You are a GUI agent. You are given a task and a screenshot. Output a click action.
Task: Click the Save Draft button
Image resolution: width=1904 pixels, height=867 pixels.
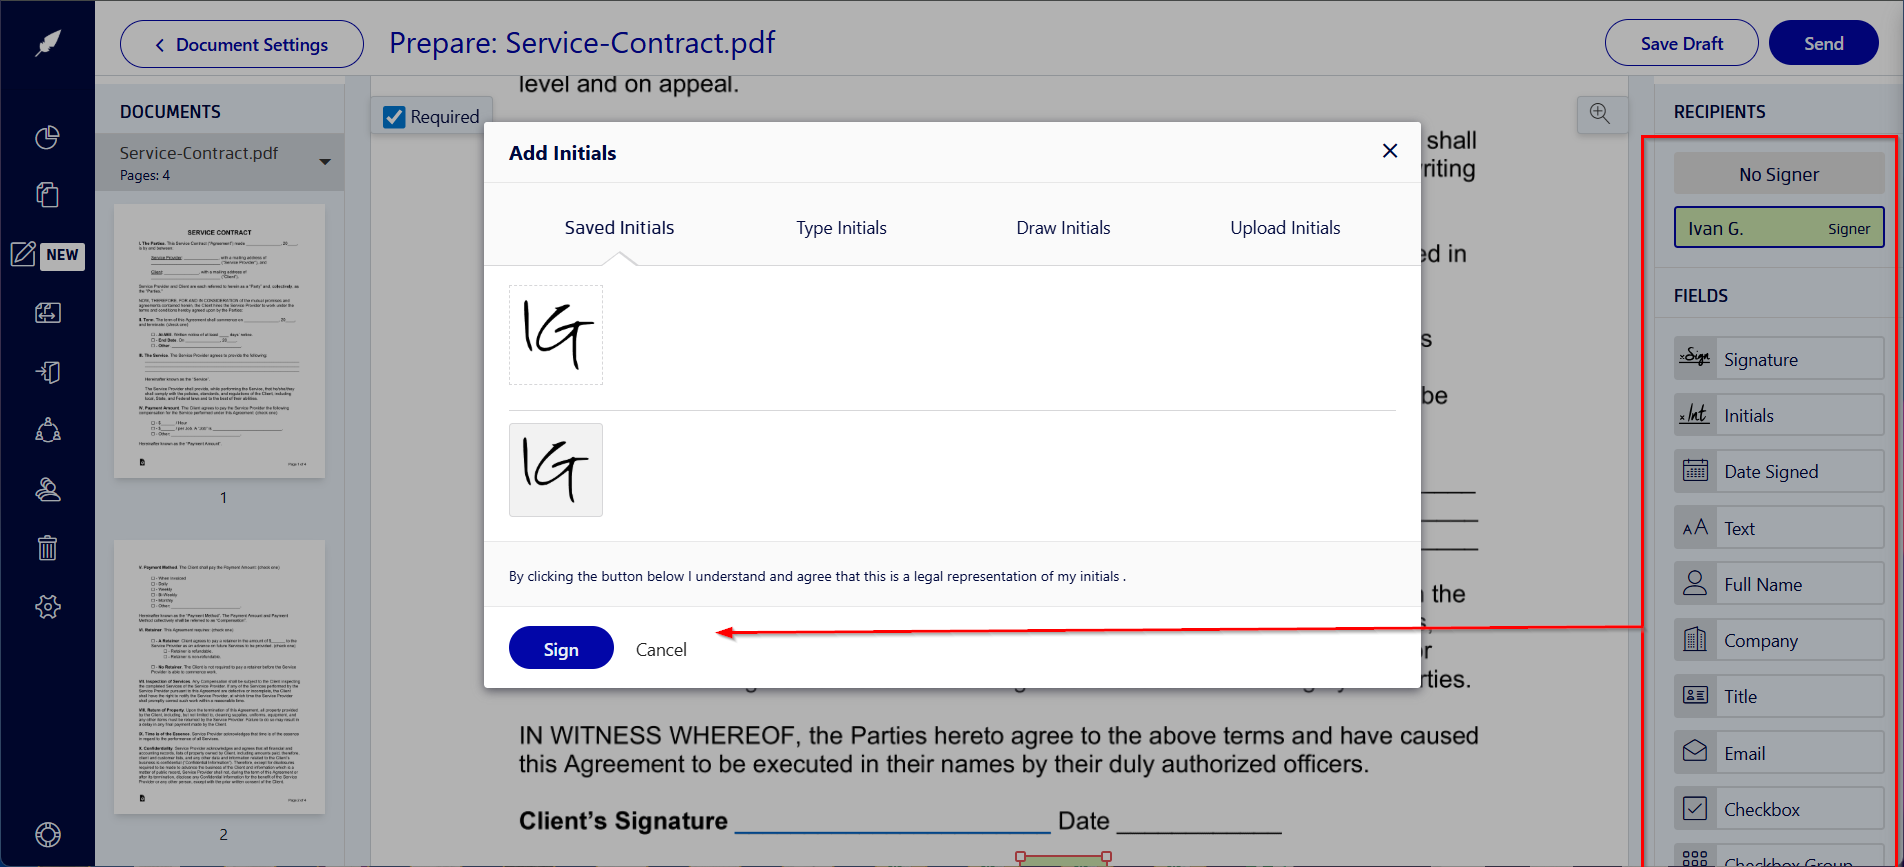1682,43
